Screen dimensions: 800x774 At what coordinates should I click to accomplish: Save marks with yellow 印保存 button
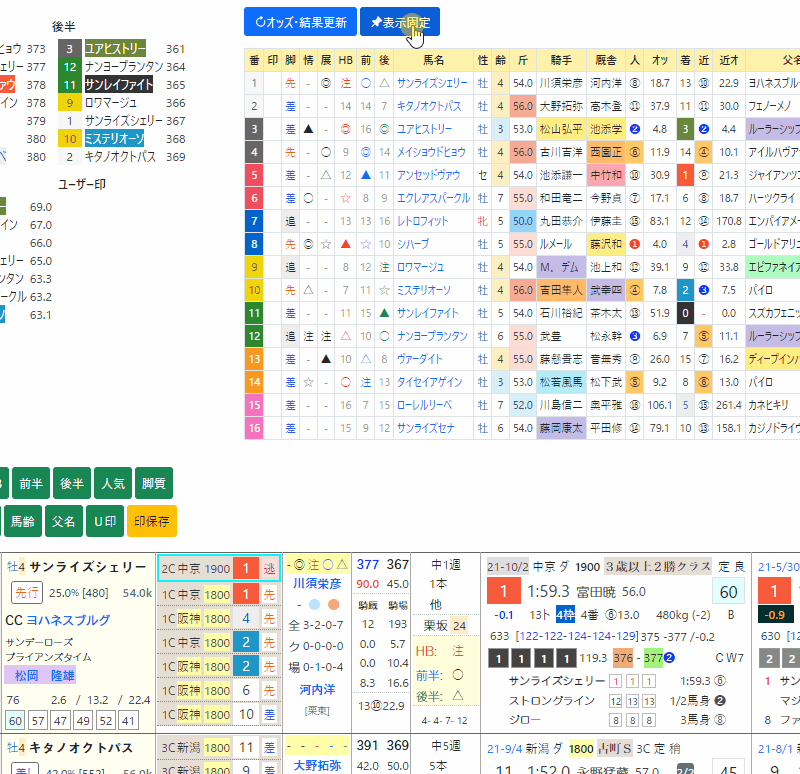151,521
